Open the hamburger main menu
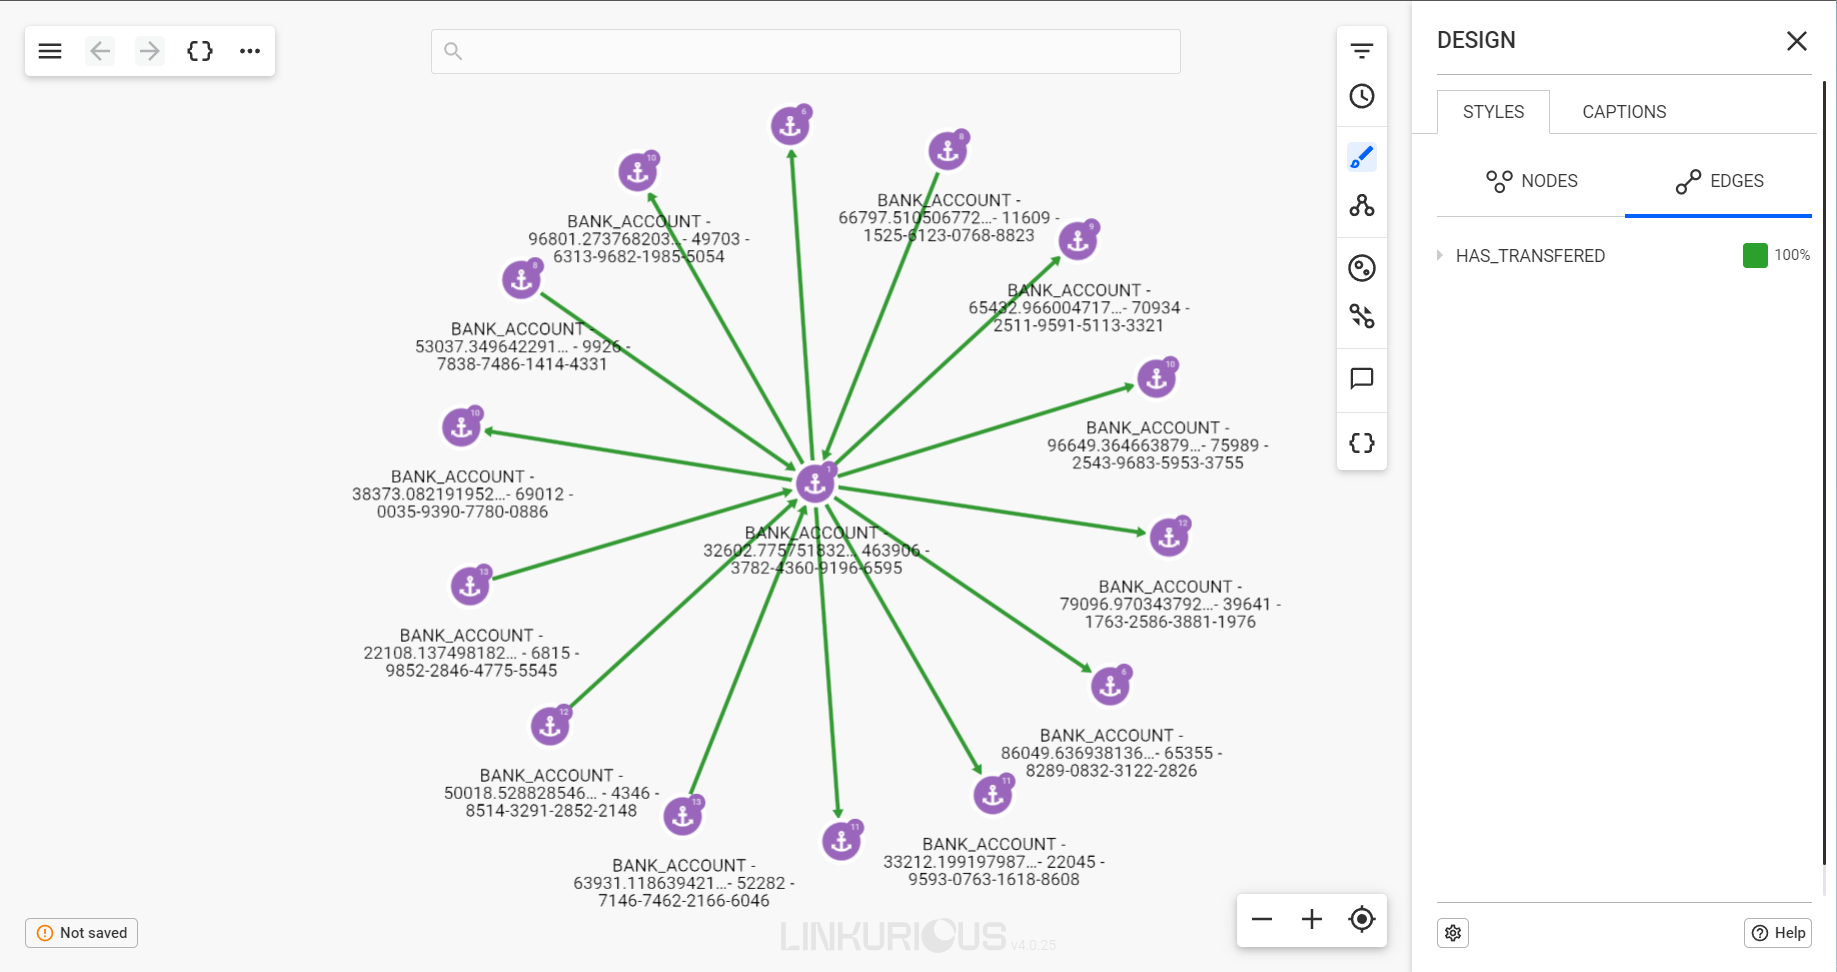This screenshot has width=1837, height=972. tap(50, 51)
